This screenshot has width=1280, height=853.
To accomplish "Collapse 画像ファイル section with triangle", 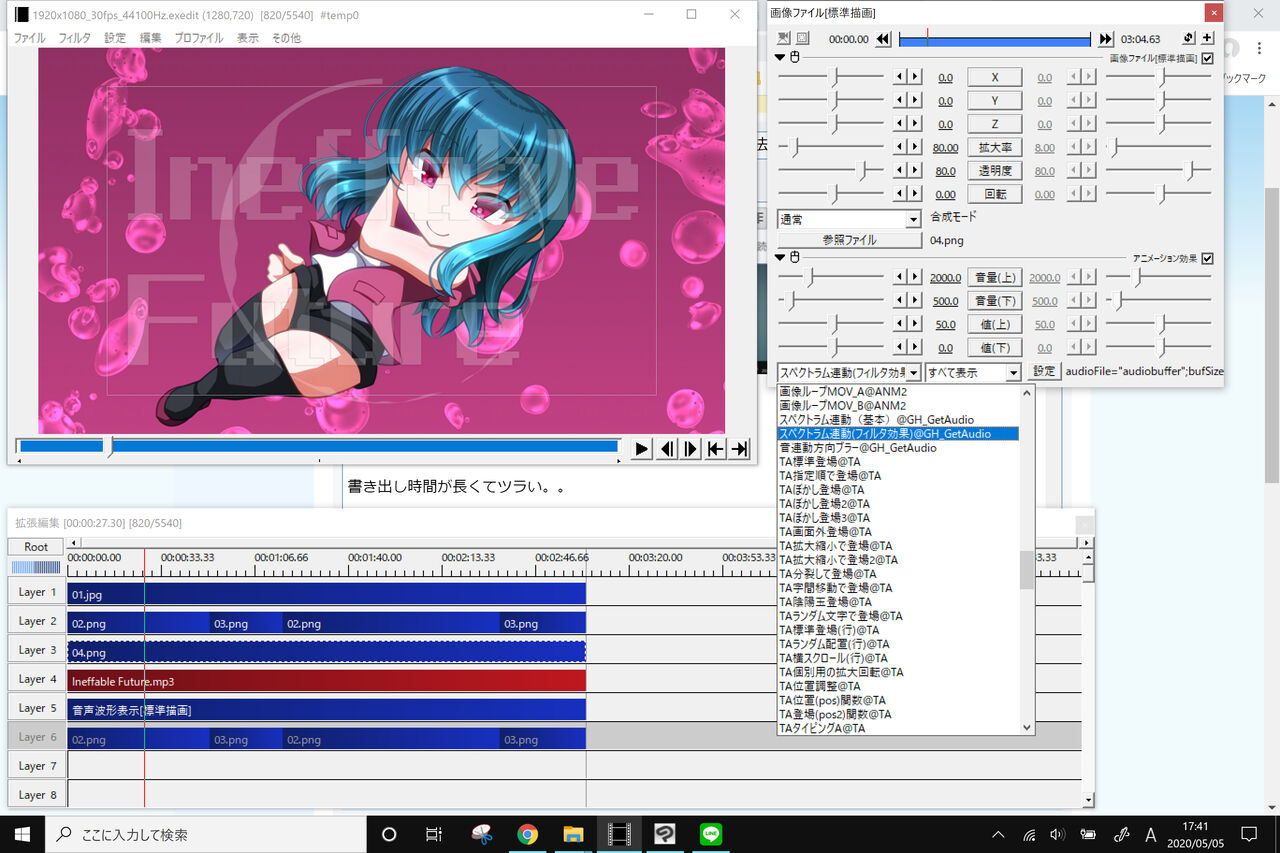I will tap(781, 58).
